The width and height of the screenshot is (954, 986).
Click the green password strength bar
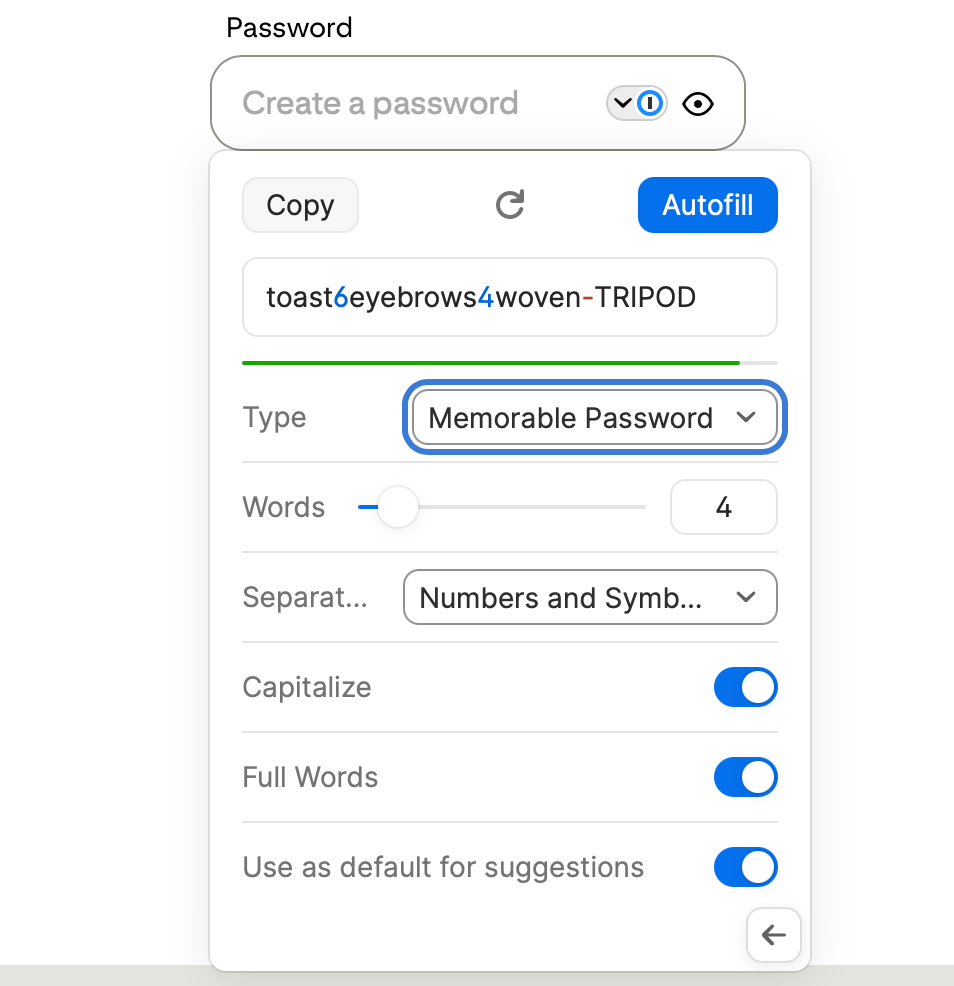point(490,362)
